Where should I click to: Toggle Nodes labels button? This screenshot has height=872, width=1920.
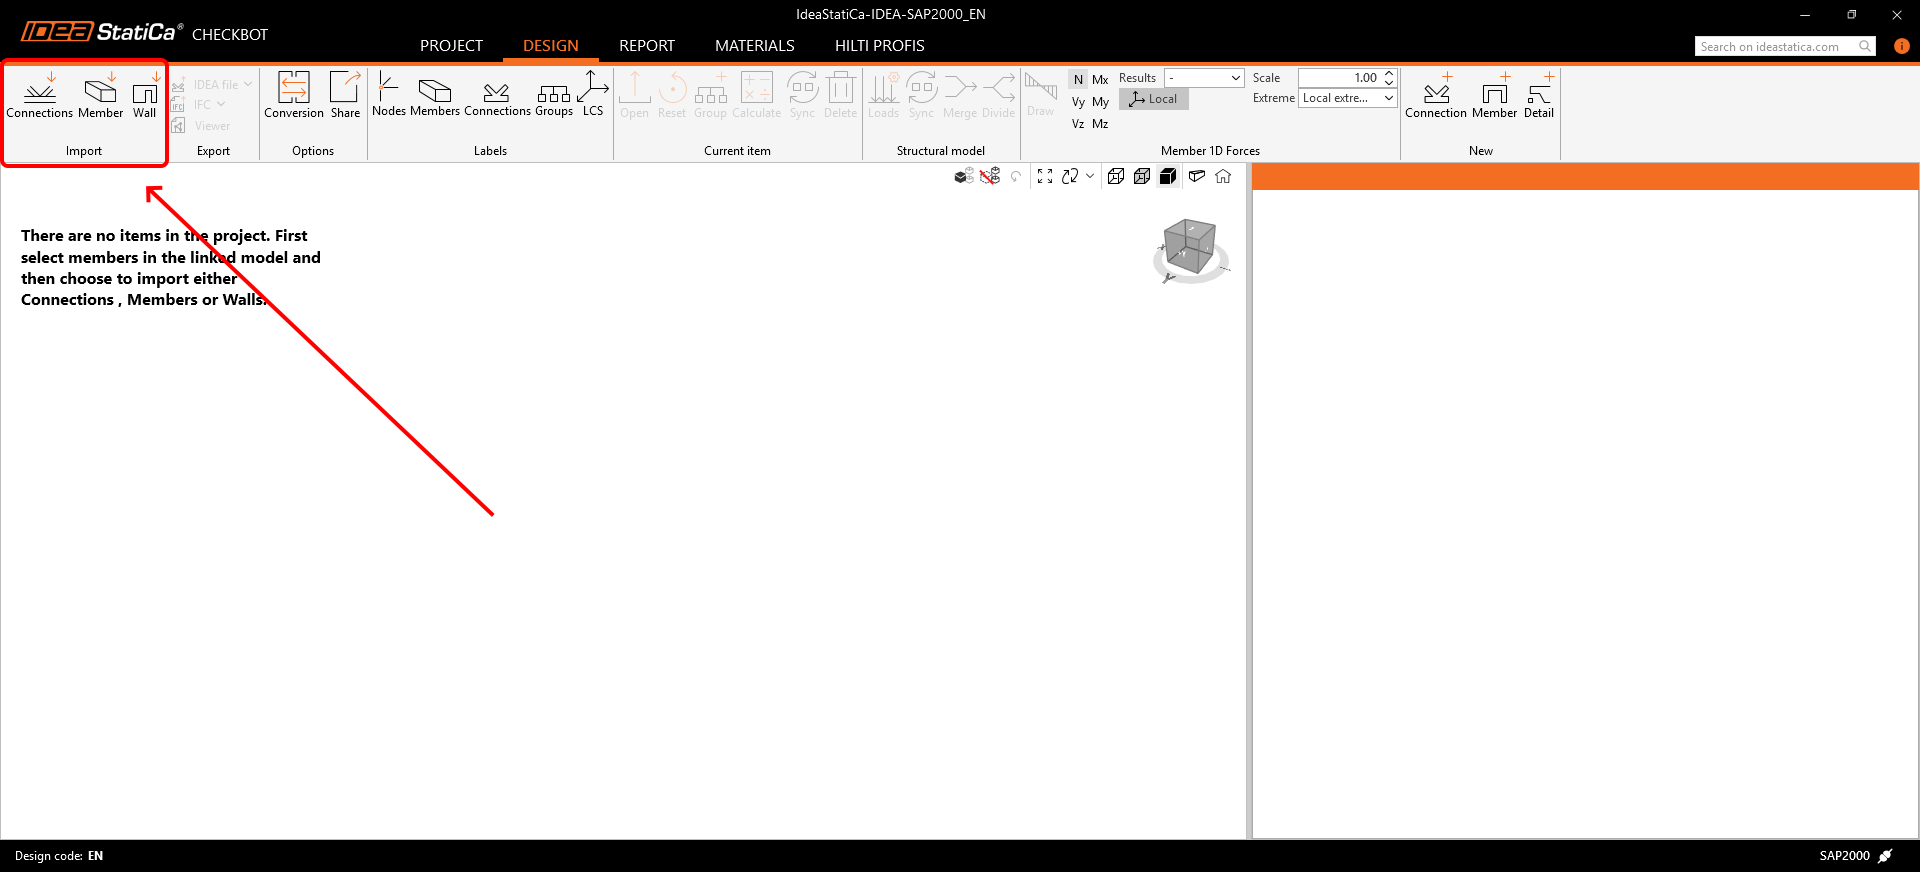click(x=389, y=95)
